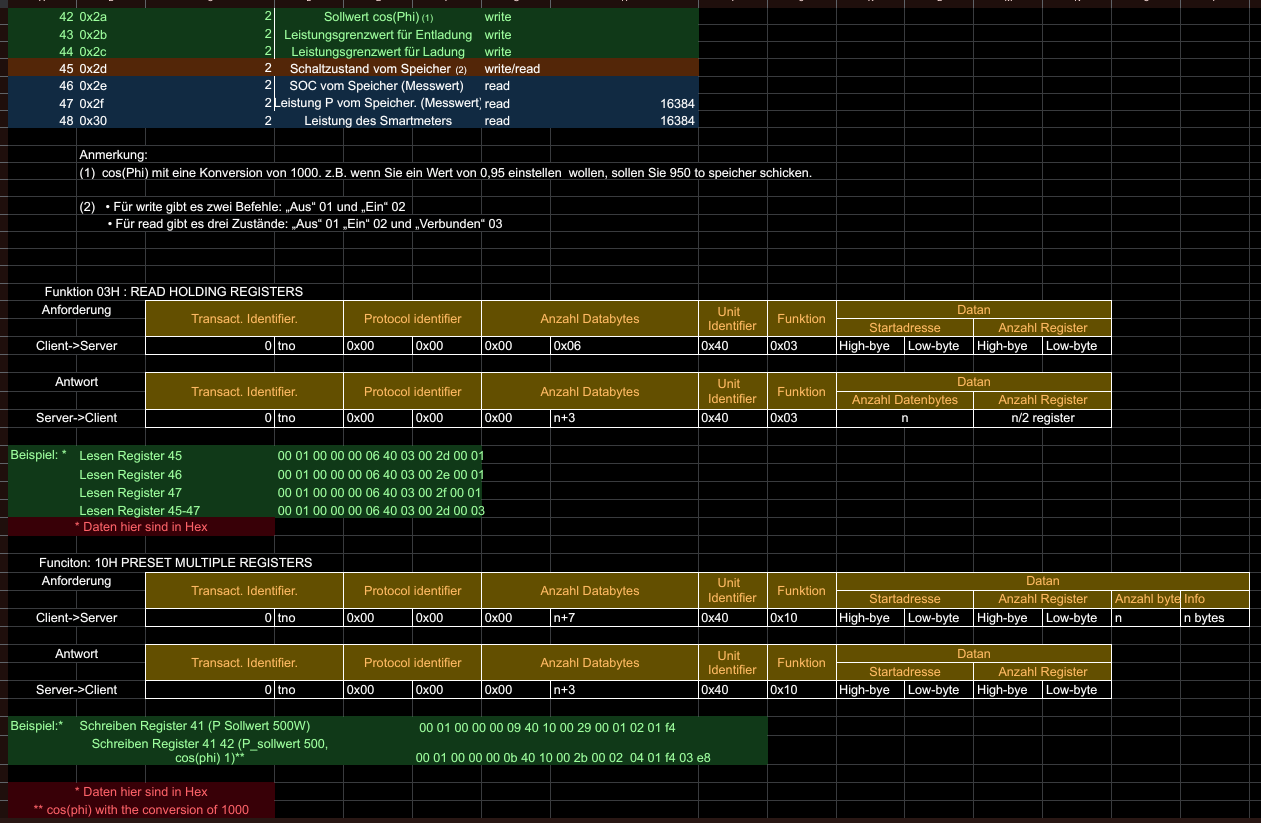Select the 'Lesen Register 46' example label
Viewport: 1261px width, 823px height.
(130, 474)
